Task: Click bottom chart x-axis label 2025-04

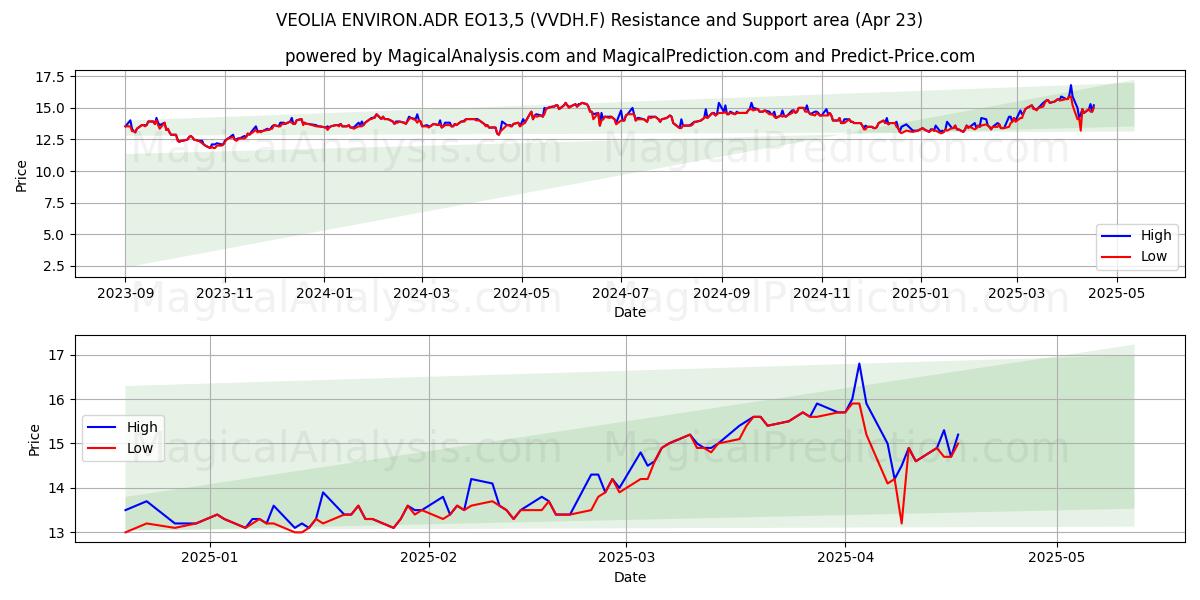Action: pos(845,560)
